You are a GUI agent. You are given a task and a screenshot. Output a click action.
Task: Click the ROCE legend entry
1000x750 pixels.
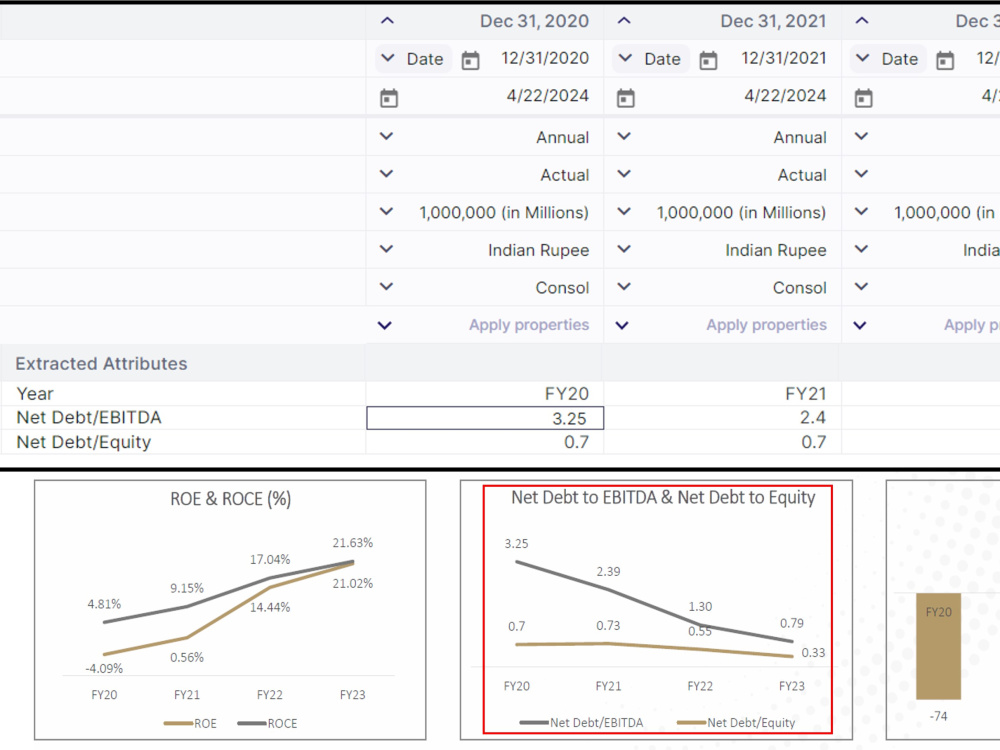coord(268,723)
